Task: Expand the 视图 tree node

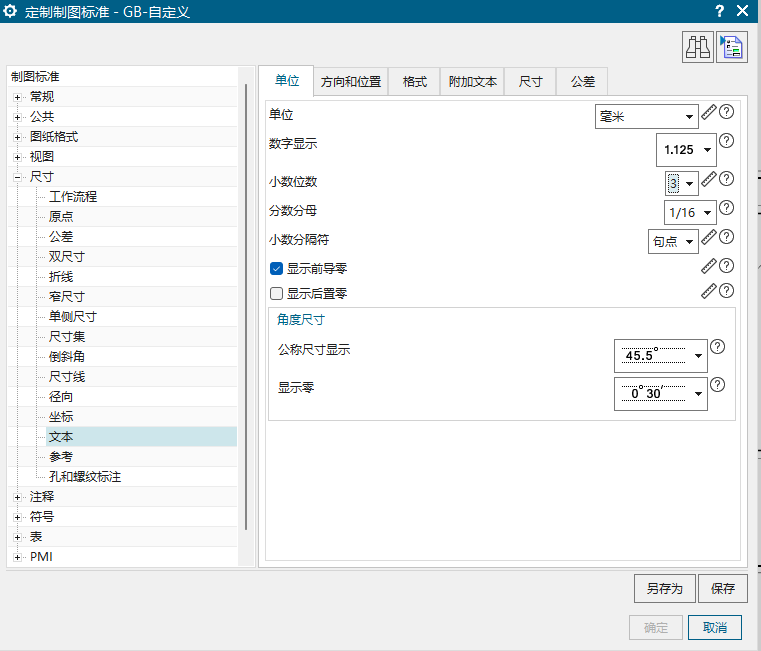Action: click(x=17, y=157)
